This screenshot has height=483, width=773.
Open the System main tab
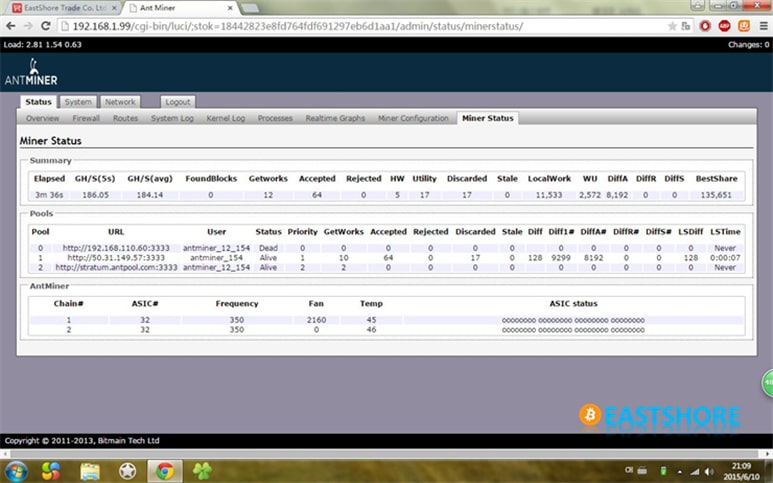(x=78, y=102)
